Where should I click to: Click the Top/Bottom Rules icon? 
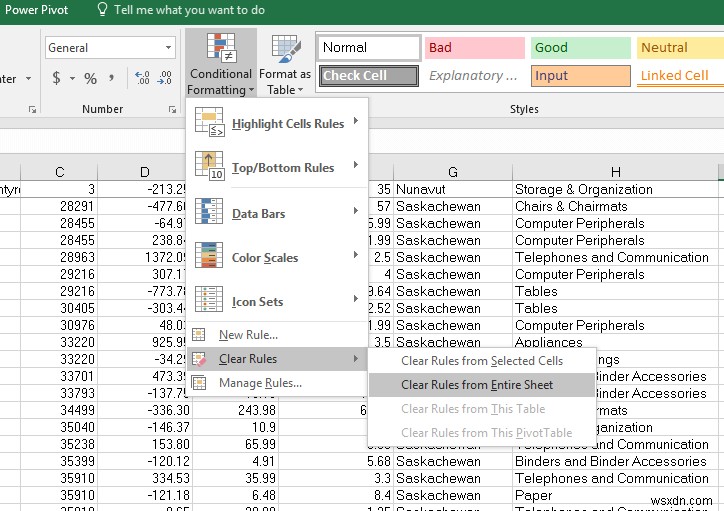(x=209, y=166)
